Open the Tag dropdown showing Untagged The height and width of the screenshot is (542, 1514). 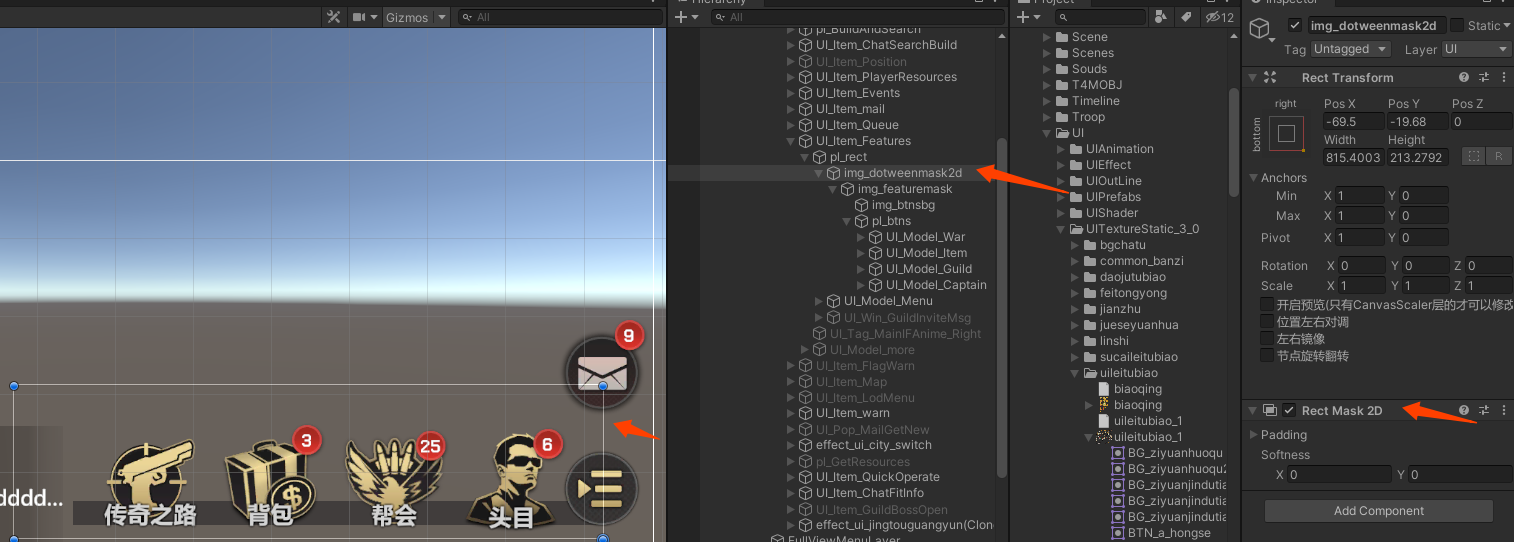click(1350, 49)
